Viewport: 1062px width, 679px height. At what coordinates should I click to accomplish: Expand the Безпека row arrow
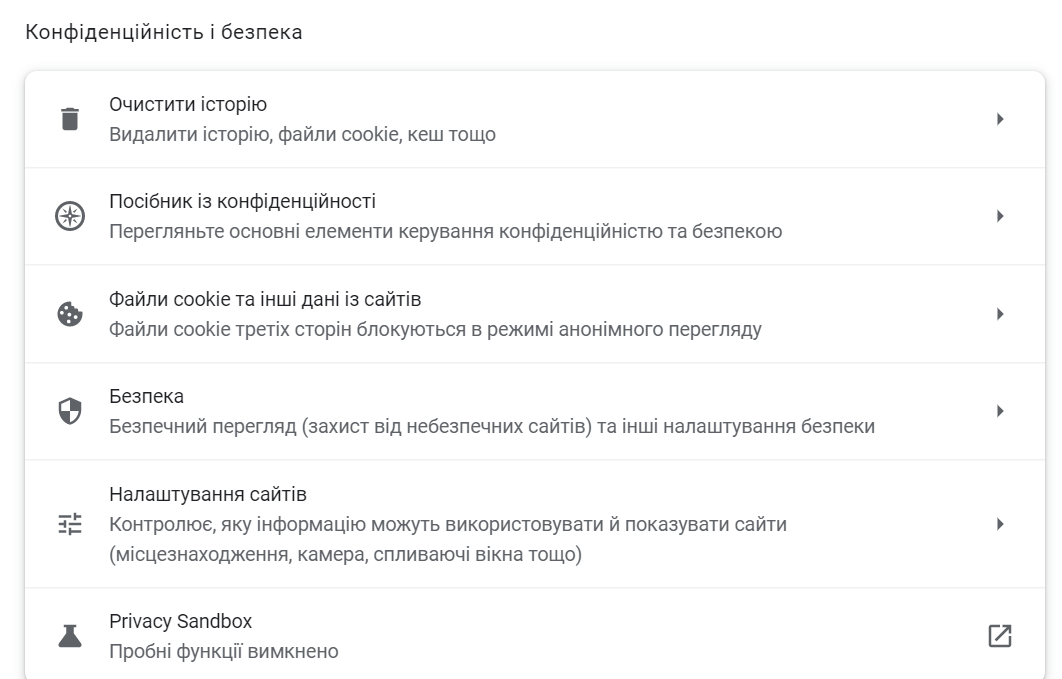click(1000, 411)
